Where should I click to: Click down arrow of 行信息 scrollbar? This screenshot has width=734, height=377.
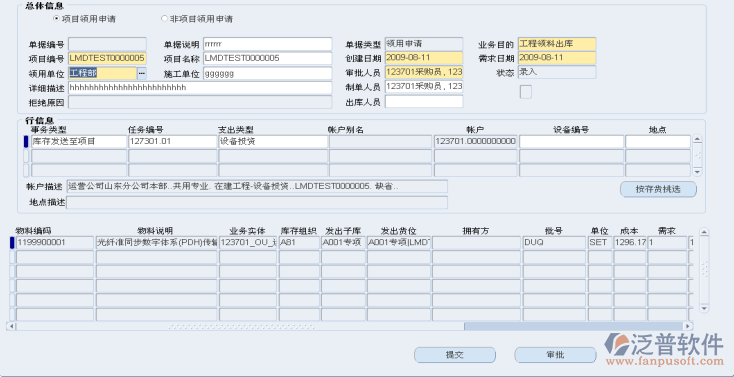(697, 172)
